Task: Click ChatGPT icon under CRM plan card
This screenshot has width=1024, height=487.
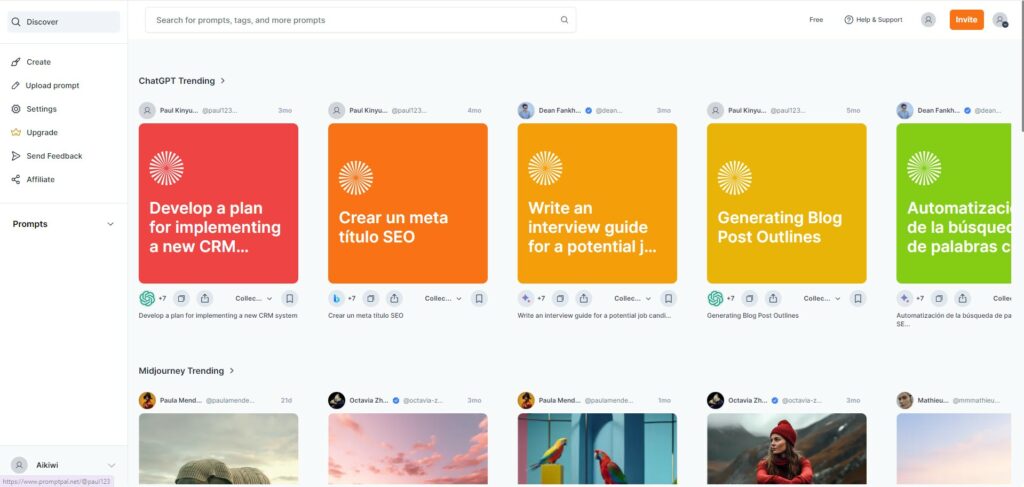Action: (147, 298)
